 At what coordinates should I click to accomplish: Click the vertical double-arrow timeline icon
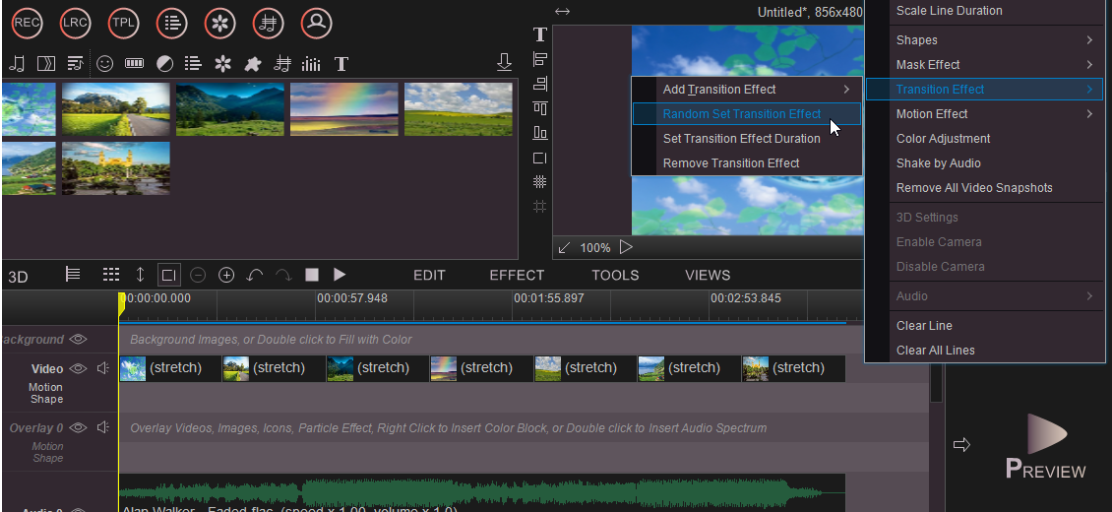pos(140,274)
